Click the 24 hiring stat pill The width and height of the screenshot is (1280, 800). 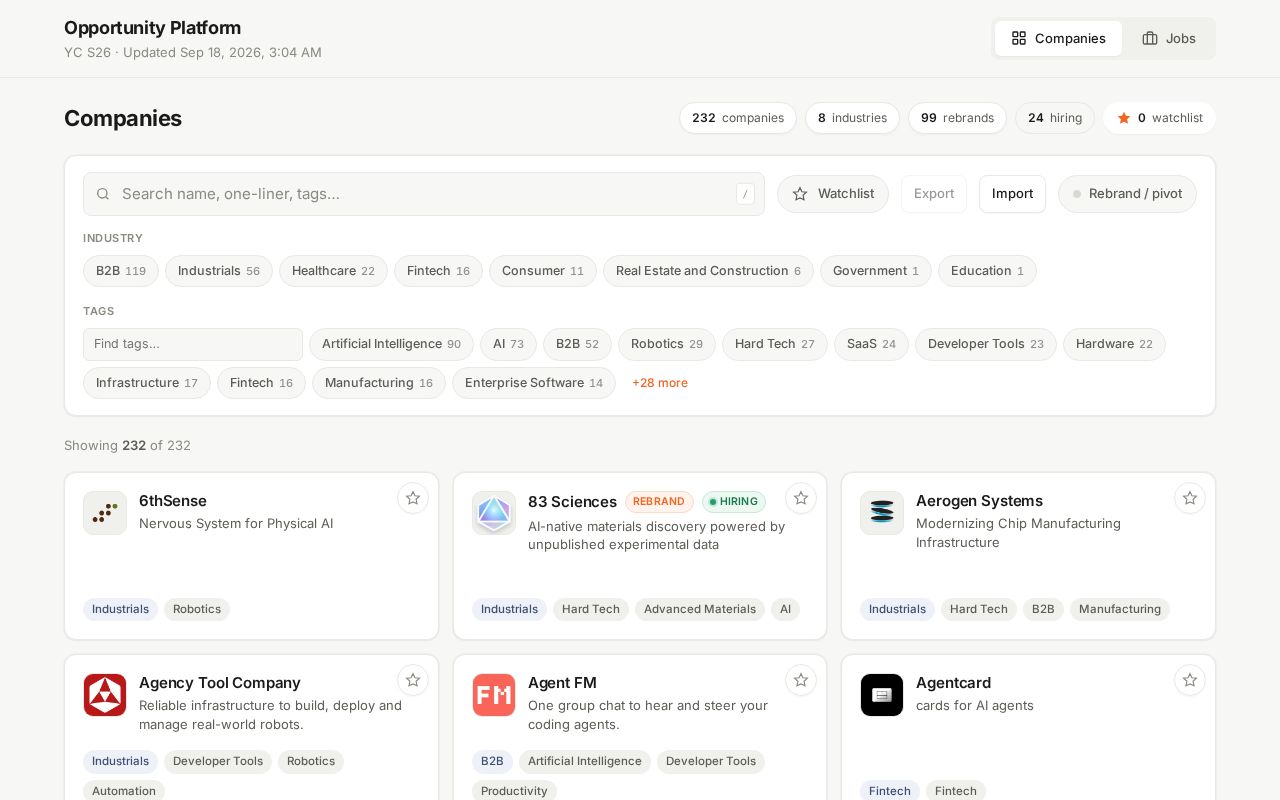[x=1055, y=118]
